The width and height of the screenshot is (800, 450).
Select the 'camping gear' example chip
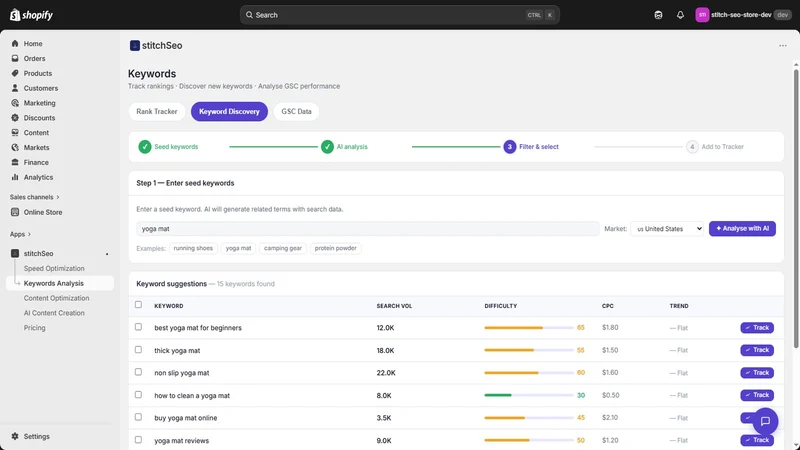[283, 248]
